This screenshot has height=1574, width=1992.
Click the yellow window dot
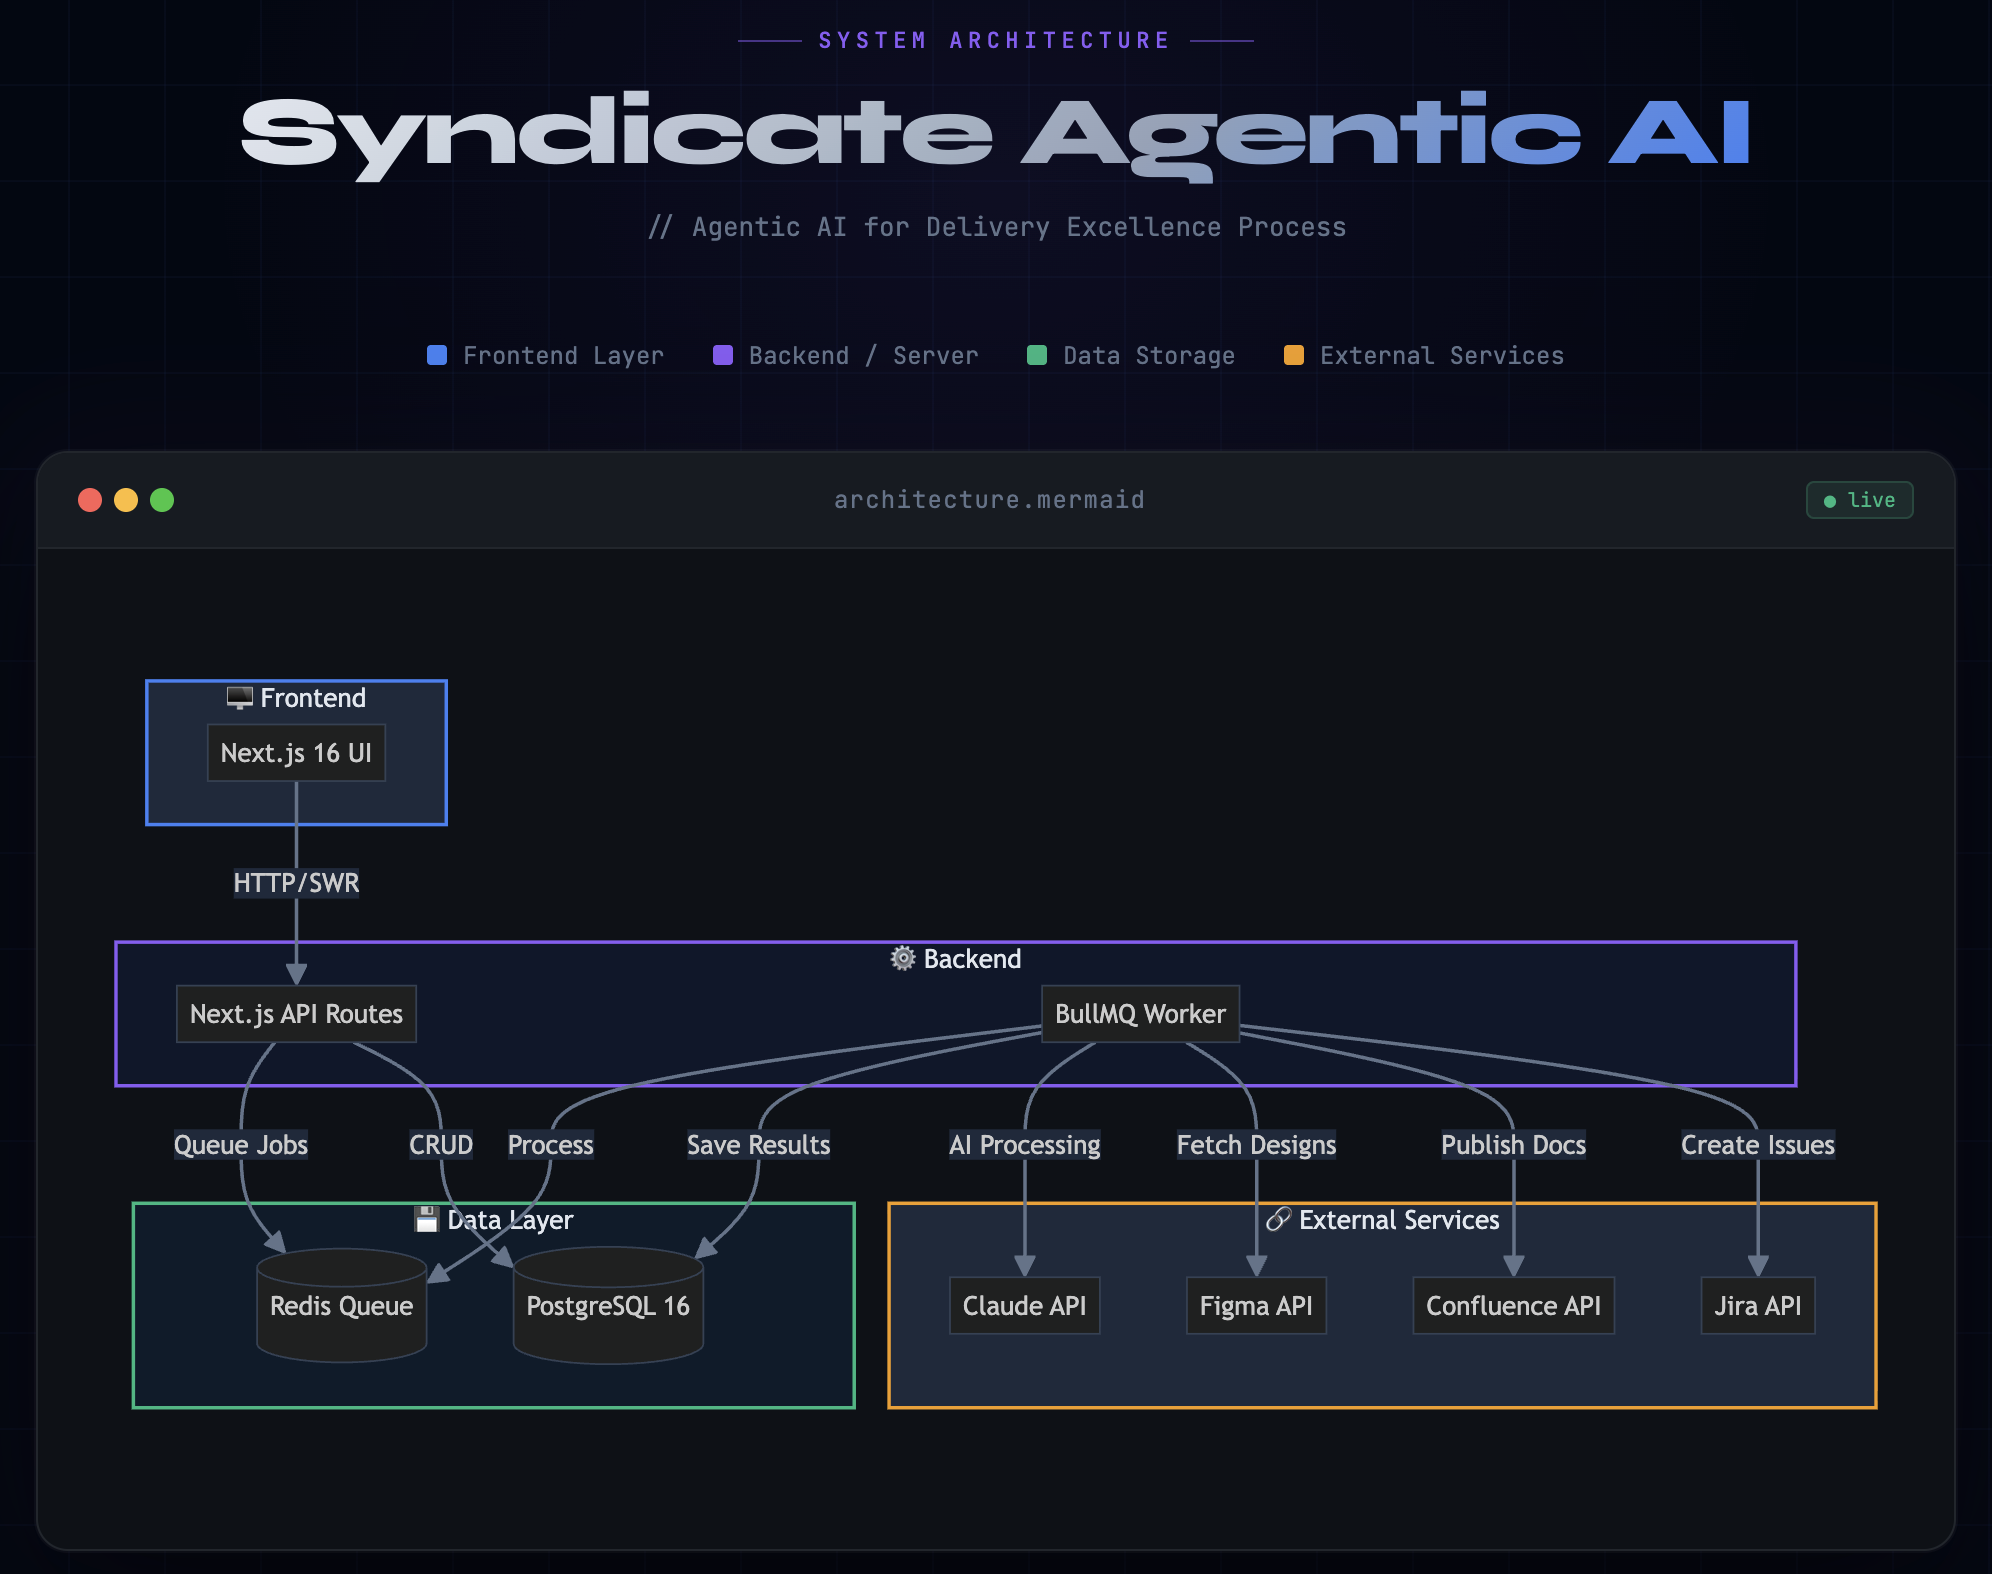pyautogui.click(x=126, y=500)
